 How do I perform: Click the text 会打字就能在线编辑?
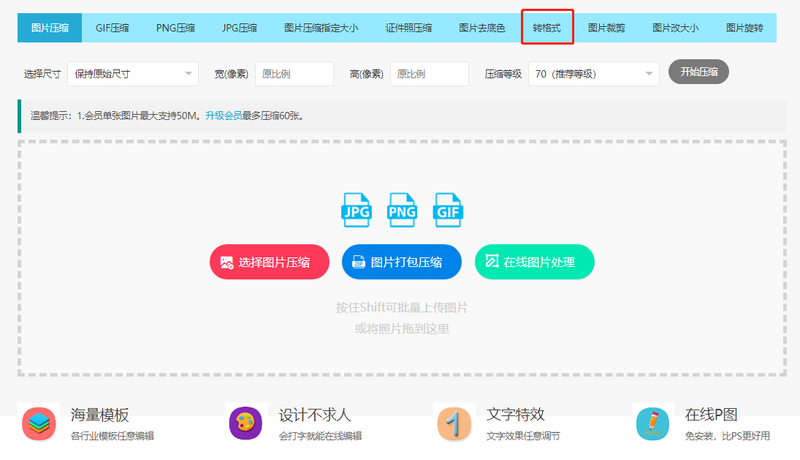point(320,436)
